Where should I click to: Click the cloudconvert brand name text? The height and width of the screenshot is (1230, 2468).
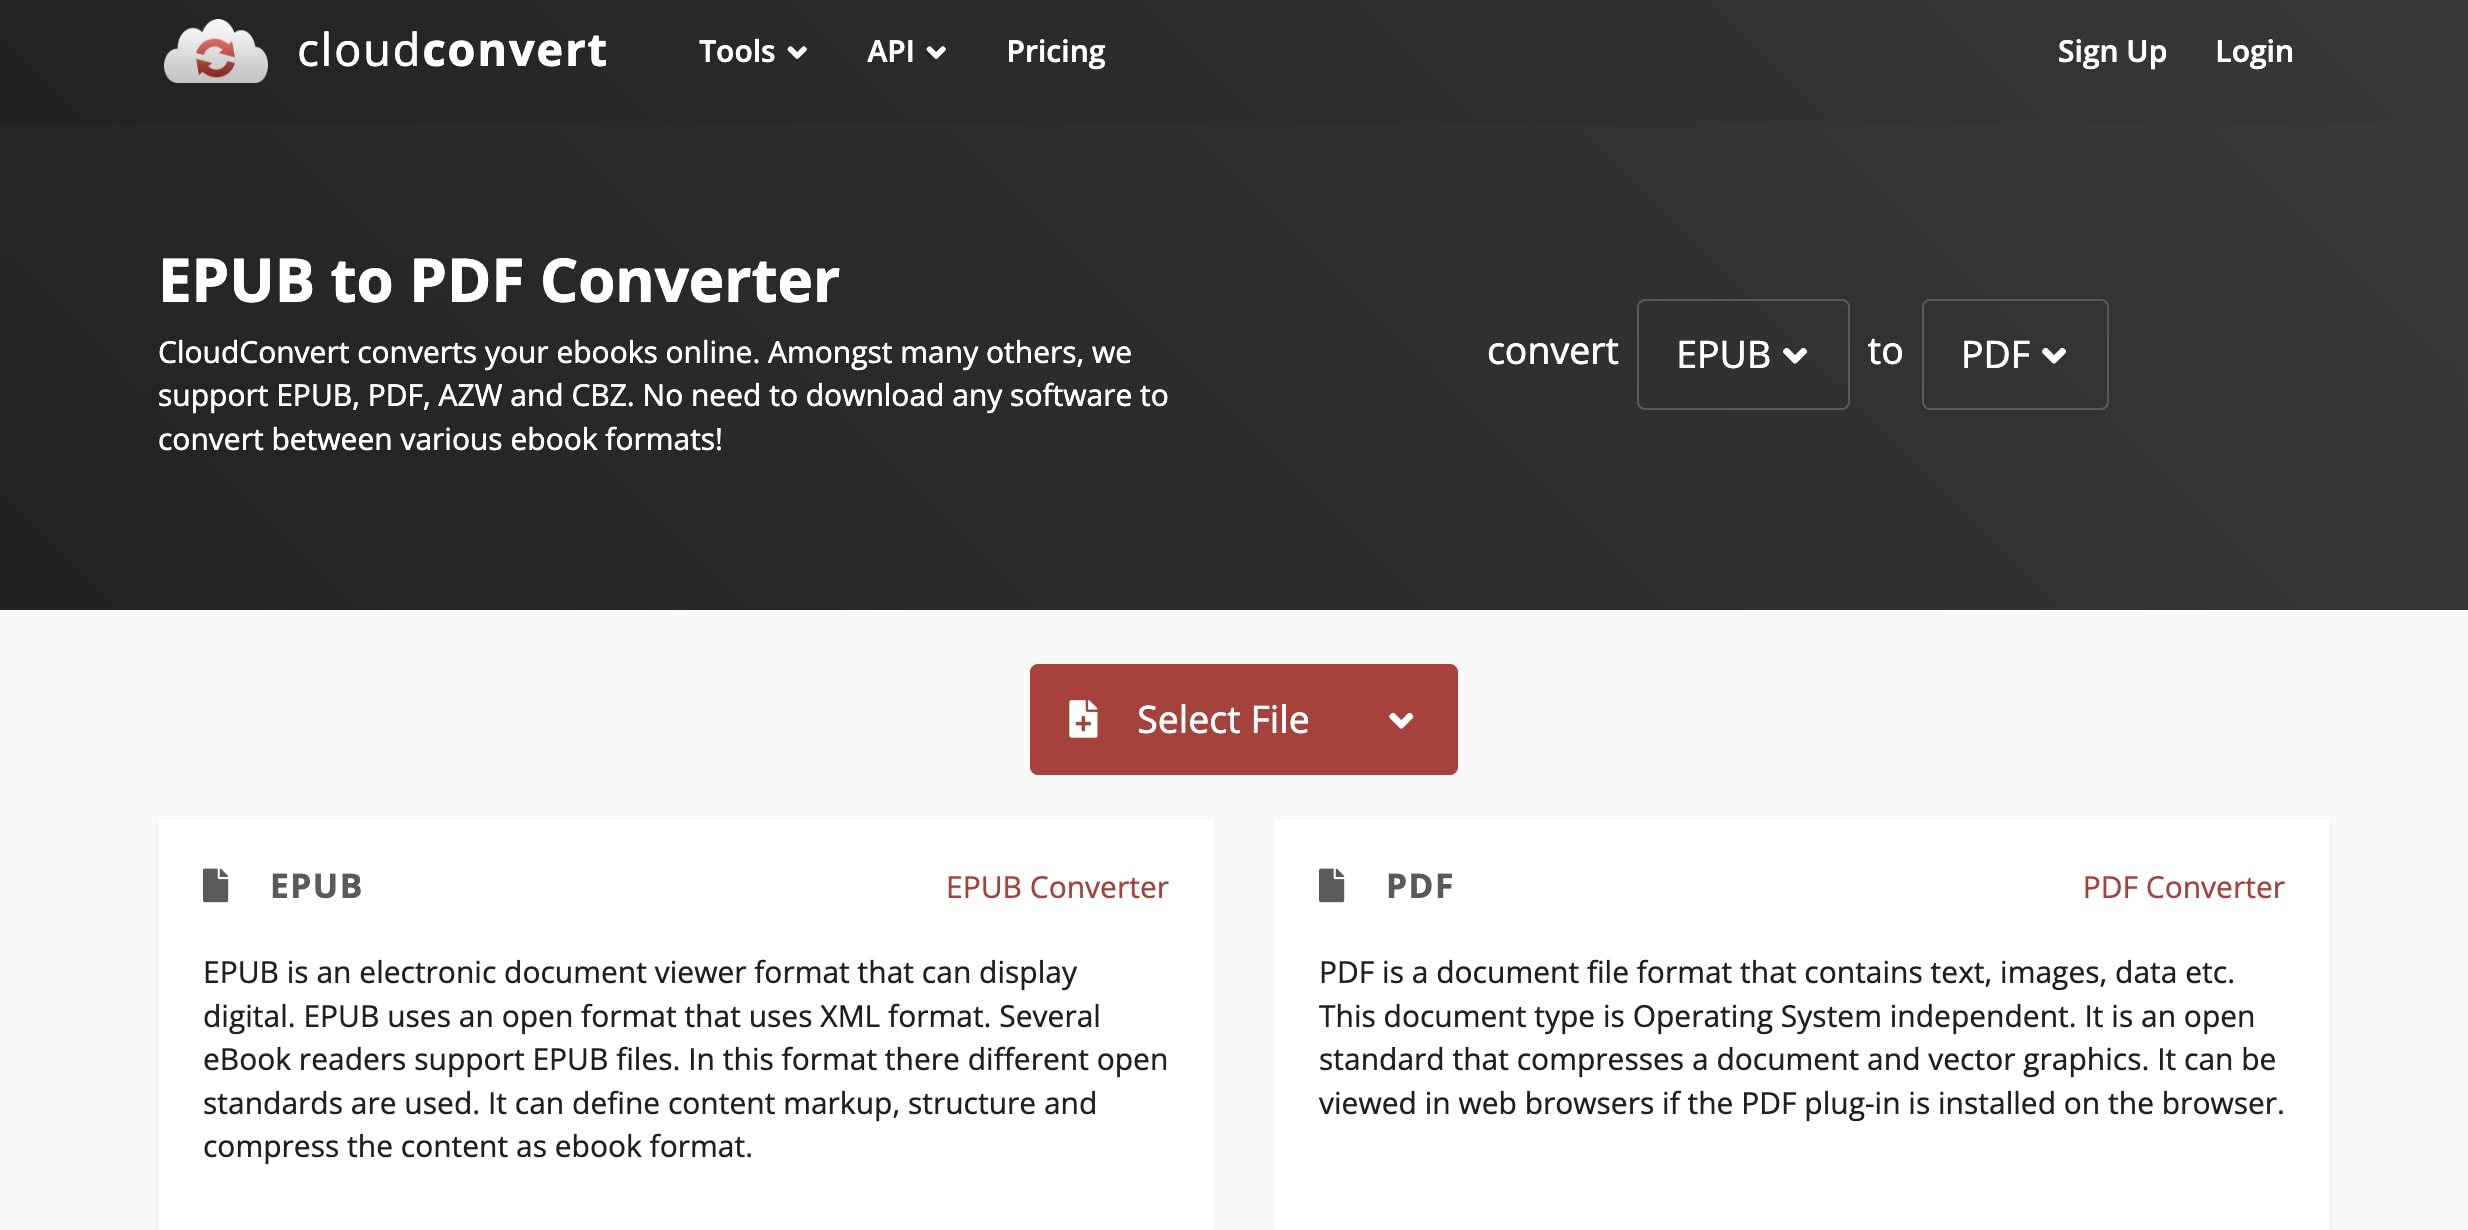(x=452, y=51)
